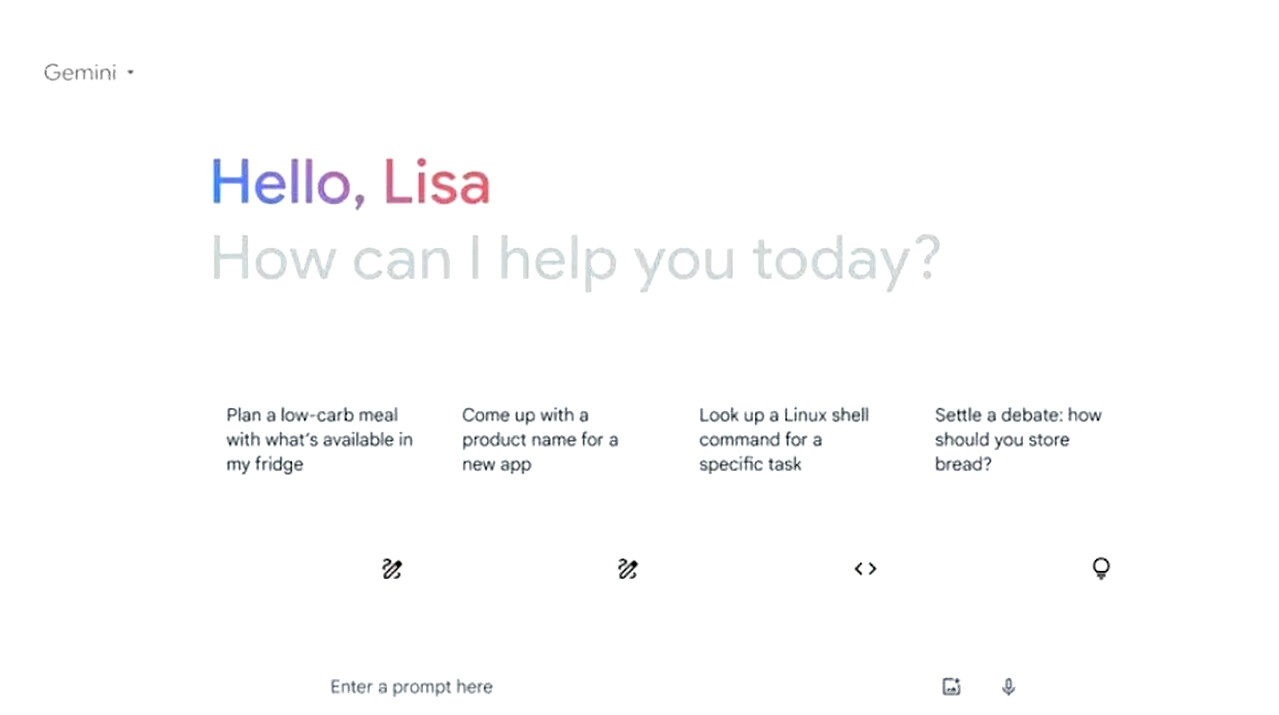Click the word 'today?' in the subheading

tap(846, 259)
